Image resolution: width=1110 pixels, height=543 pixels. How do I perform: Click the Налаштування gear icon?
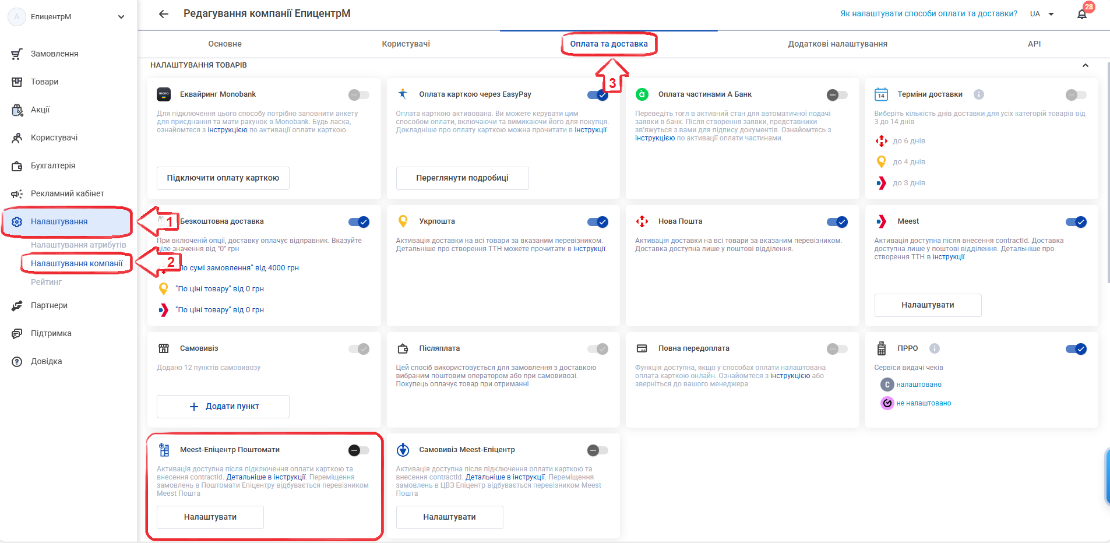(x=18, y=222)
